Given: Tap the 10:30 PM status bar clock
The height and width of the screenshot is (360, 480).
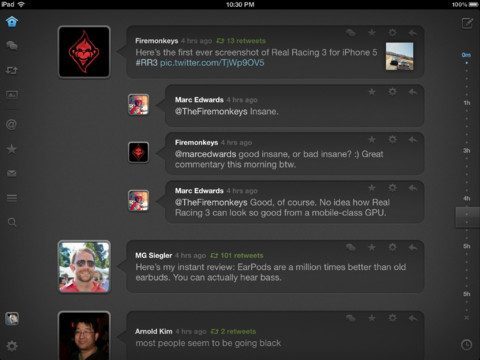Looking at the screenshot, I should click(240, 4).
